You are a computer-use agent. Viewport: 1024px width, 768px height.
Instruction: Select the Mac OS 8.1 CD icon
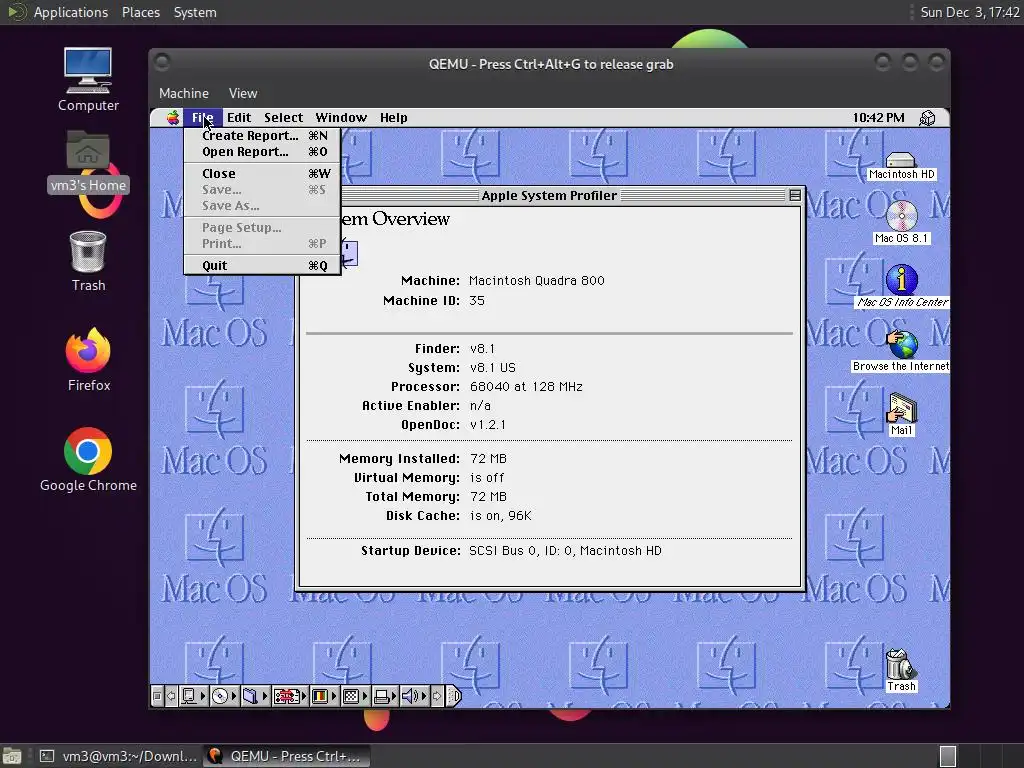(901, 222)
